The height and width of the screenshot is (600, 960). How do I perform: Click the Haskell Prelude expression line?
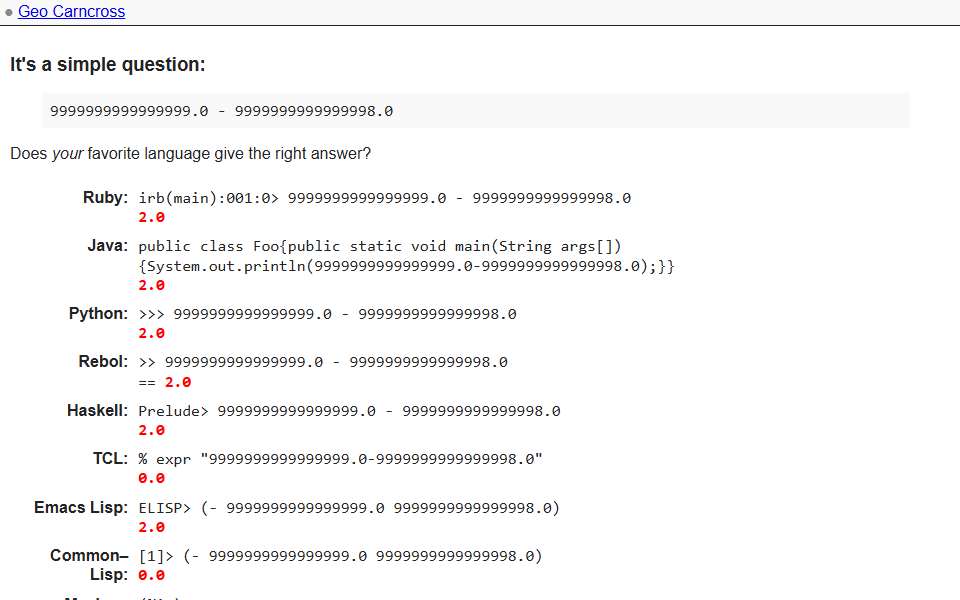coord(349,411)
